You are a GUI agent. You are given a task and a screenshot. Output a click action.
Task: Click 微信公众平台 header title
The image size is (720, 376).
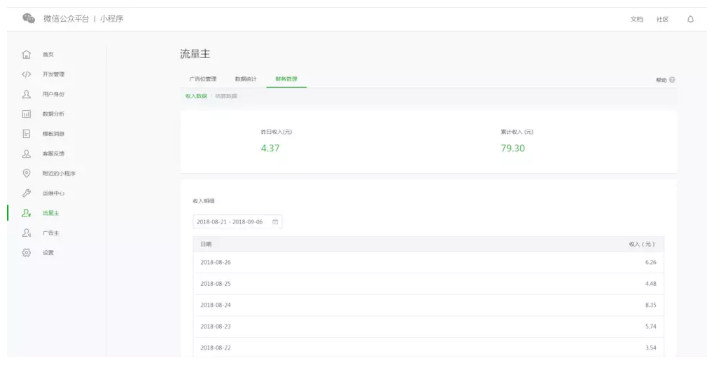pos(66,19)
